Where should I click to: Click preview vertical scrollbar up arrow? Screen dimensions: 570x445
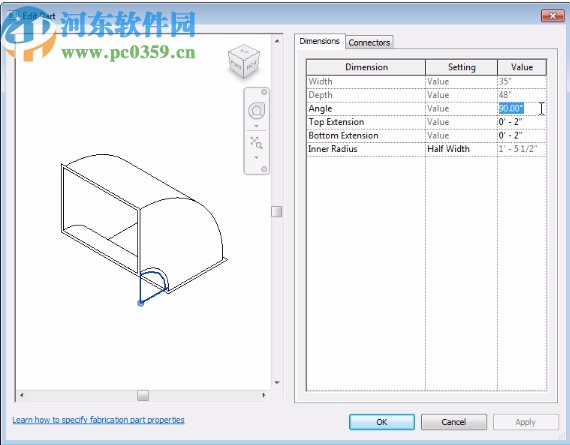click(277, 41)
